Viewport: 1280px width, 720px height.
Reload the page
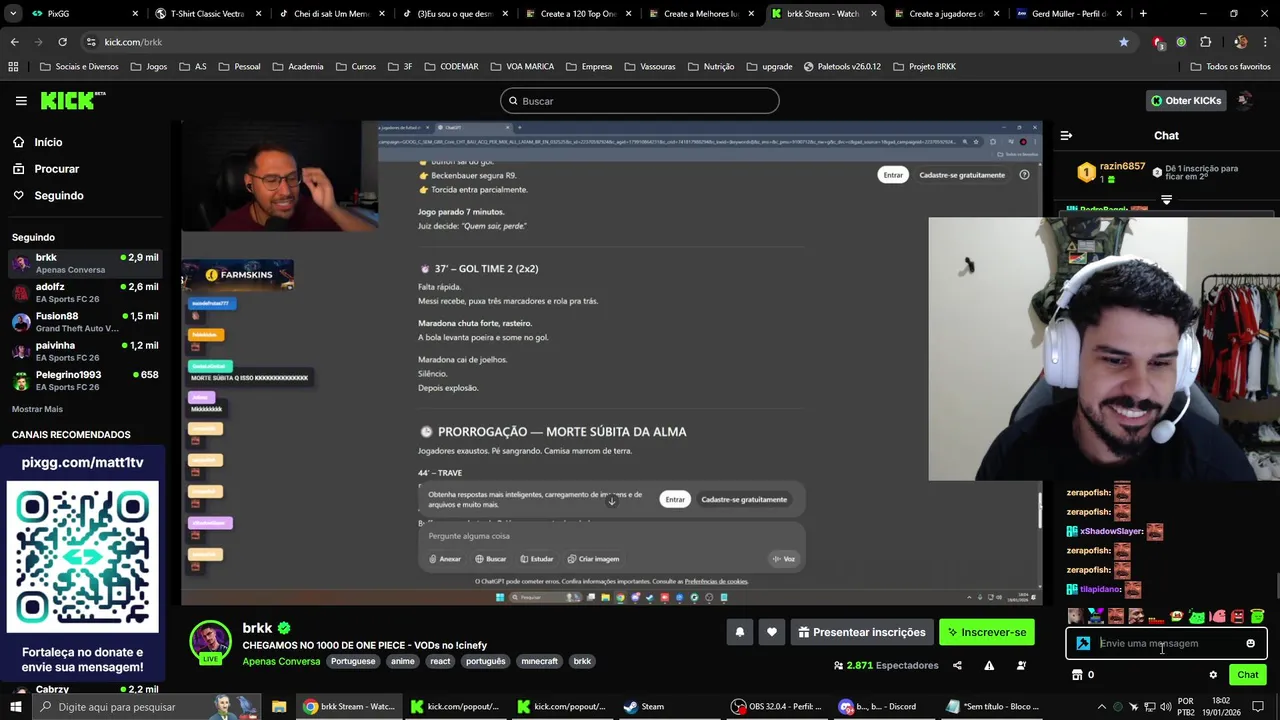pos(62,42)
